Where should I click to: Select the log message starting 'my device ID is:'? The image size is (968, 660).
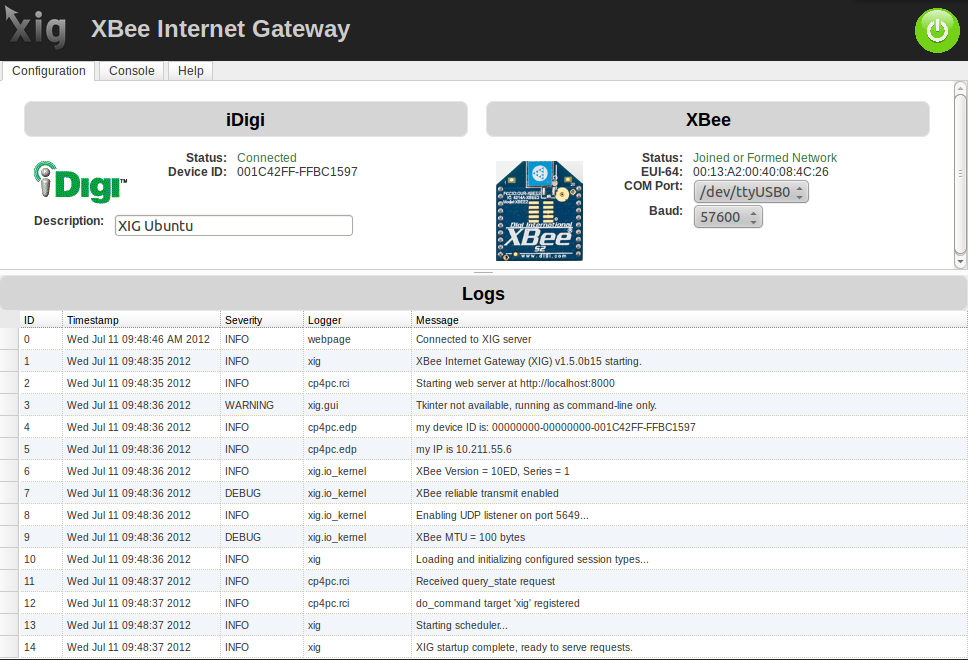(x=556, y=427)
